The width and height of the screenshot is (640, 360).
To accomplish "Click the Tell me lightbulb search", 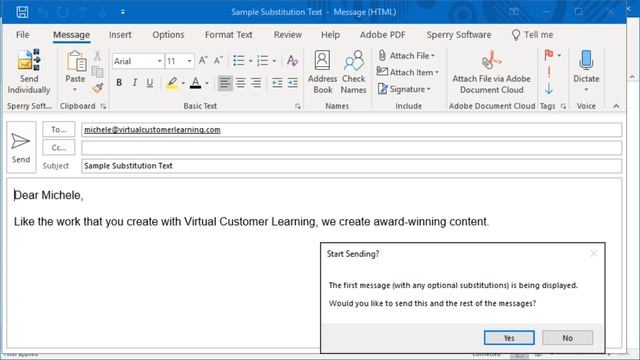I will pos(533,35).
